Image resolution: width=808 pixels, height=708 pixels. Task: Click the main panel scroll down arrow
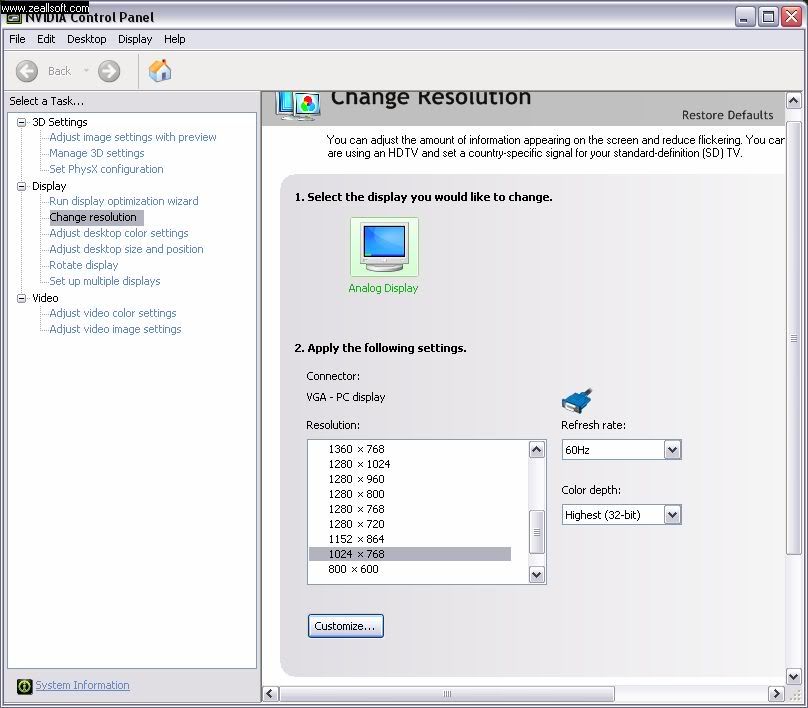point(794,677)
